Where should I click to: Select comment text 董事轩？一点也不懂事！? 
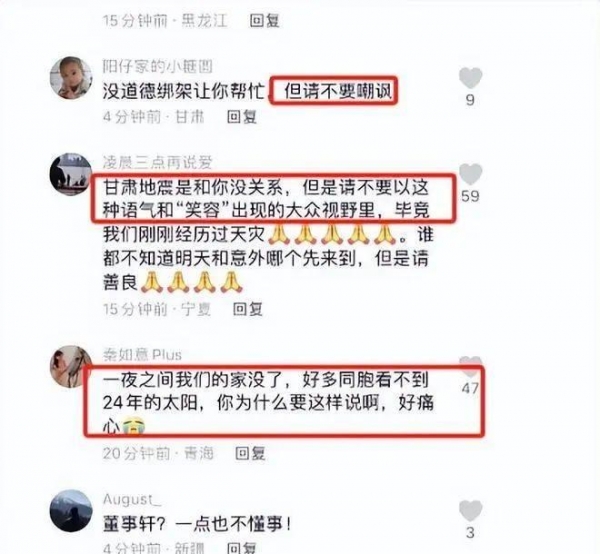click(x=197, y=524)
